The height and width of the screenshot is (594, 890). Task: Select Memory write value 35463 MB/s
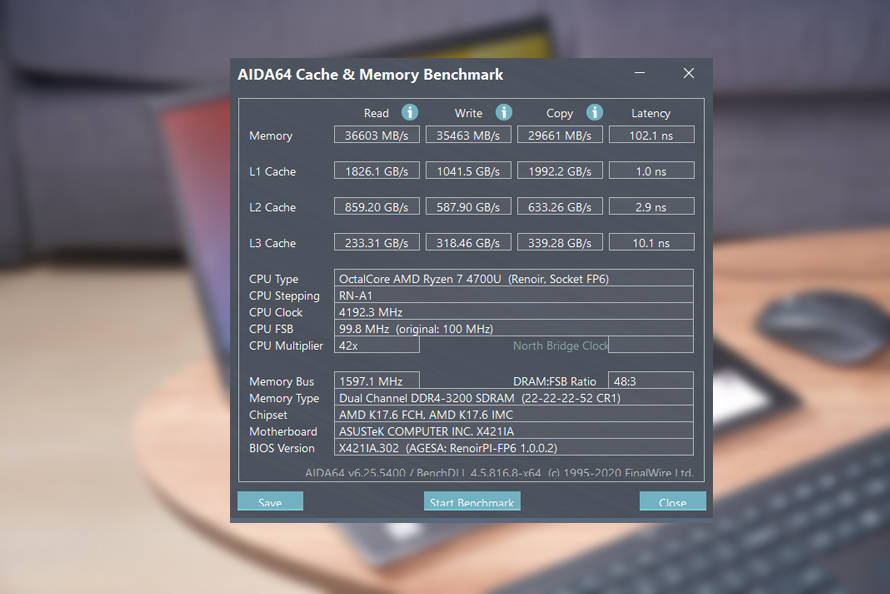click(x=468, y=135)
